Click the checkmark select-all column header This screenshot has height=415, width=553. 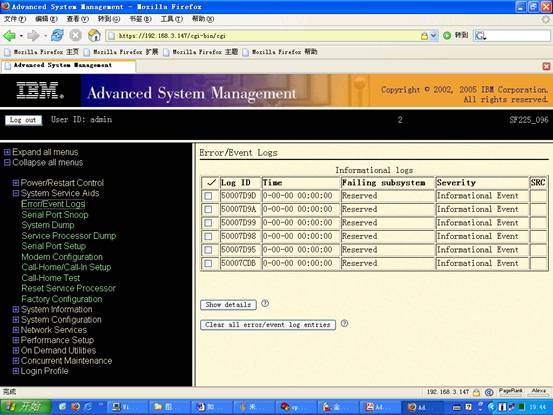[211, 183]
